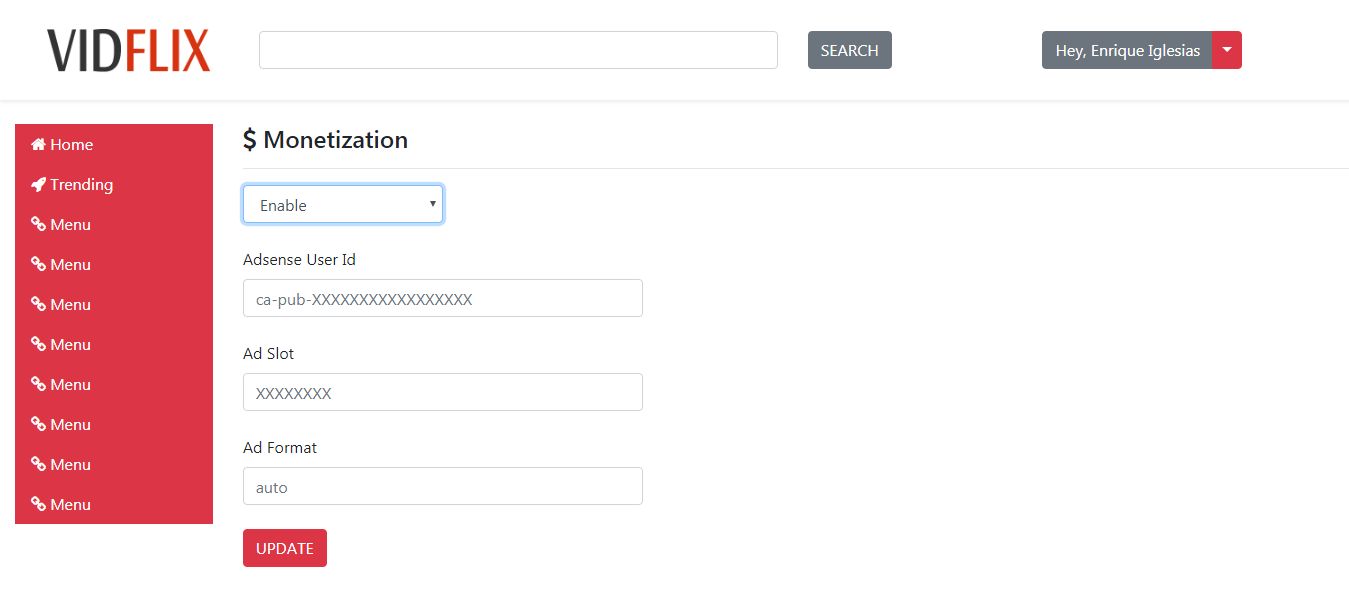Go to the Trending sidebar item

point(81,185)
